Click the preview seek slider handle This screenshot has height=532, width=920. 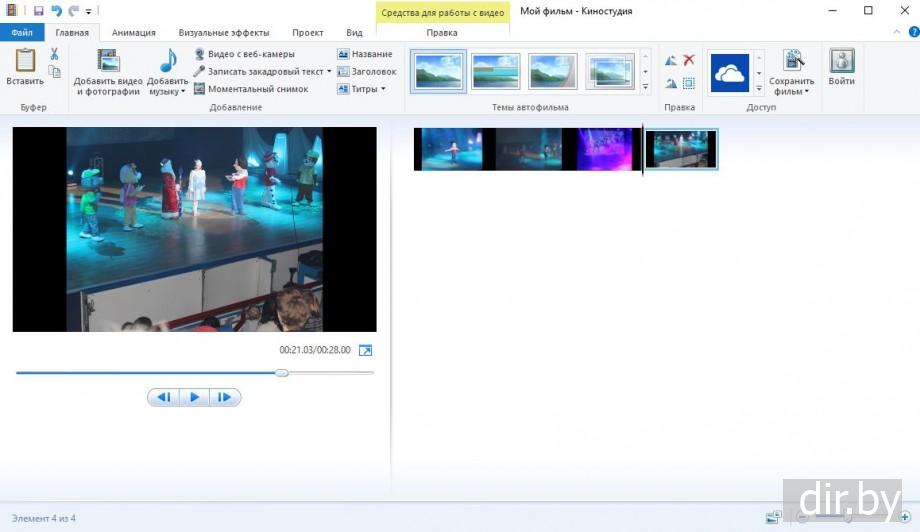tap(282, 373)
